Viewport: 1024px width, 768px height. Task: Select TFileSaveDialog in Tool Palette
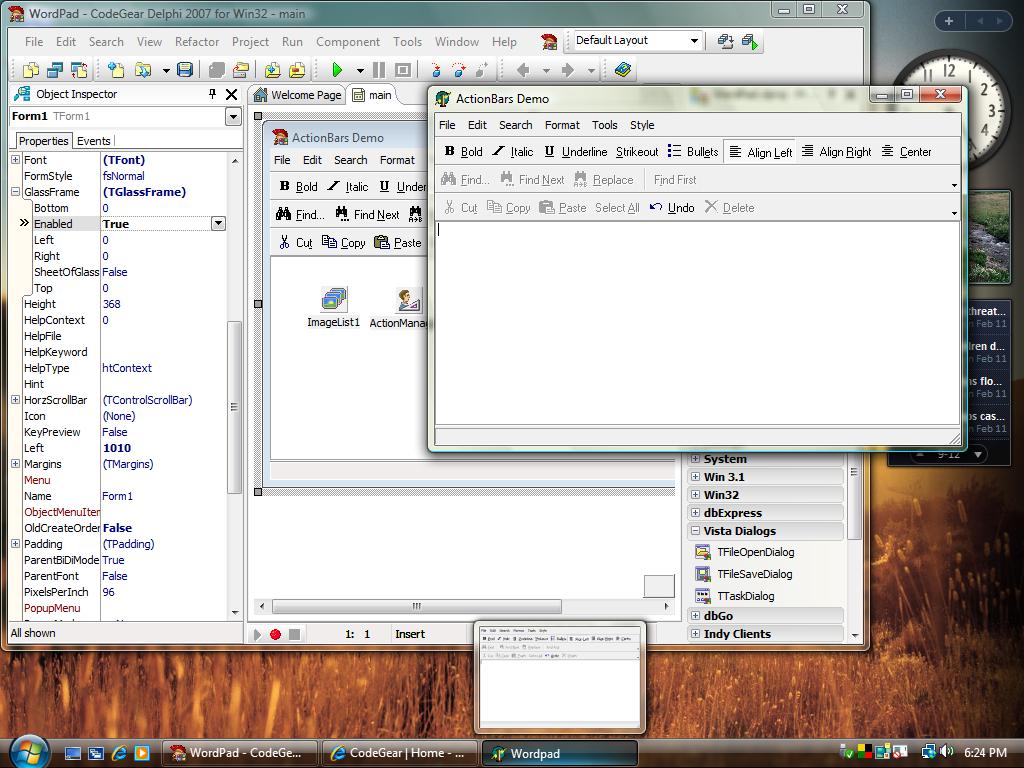pyautogui.click(x=744, y=574)
